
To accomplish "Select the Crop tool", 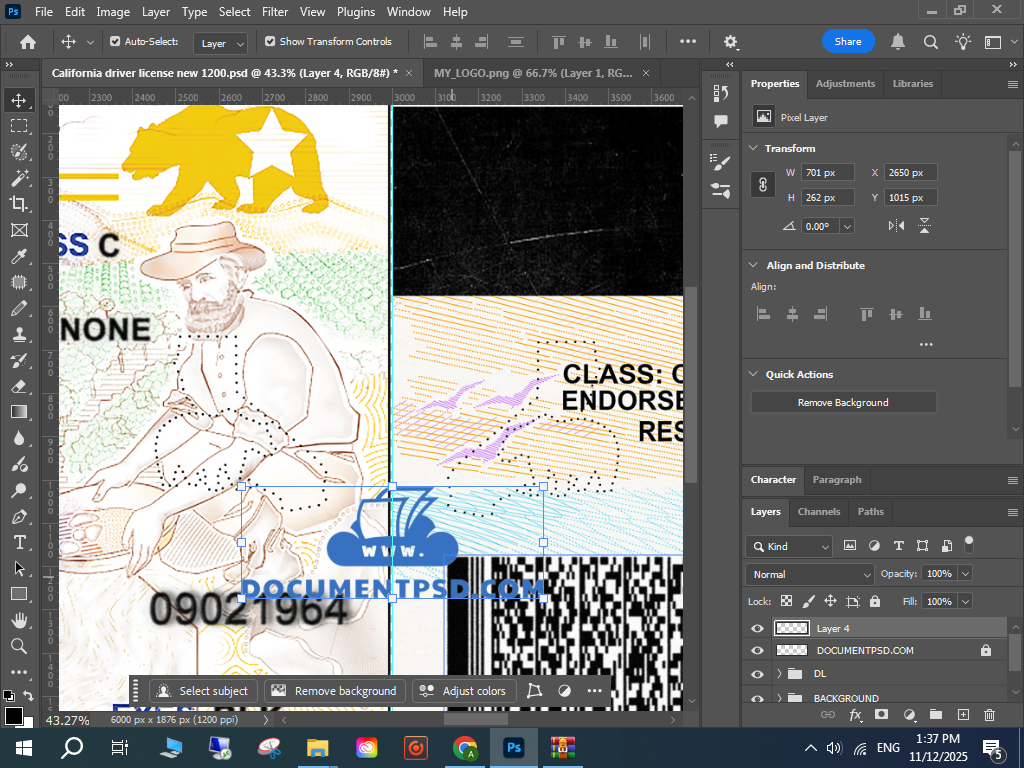I will [18, 204].
